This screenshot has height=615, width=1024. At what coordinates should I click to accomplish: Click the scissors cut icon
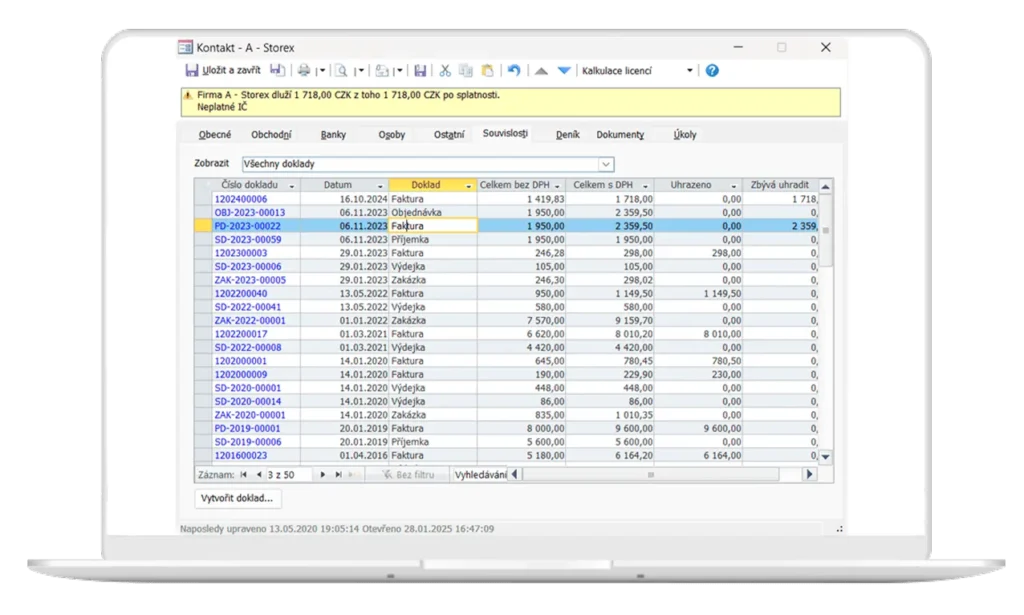445,71
